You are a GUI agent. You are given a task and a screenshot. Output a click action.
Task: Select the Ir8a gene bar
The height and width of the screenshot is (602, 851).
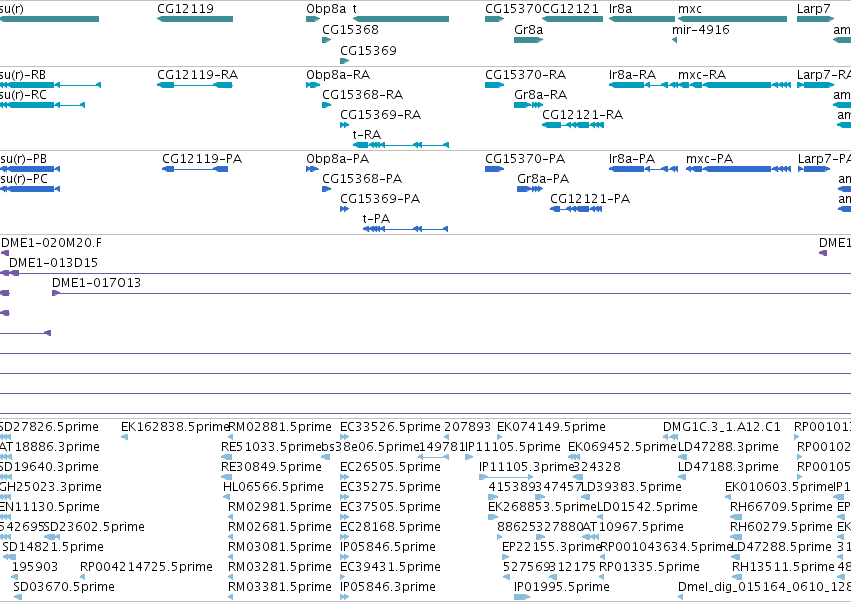click(x=642, y=19)
